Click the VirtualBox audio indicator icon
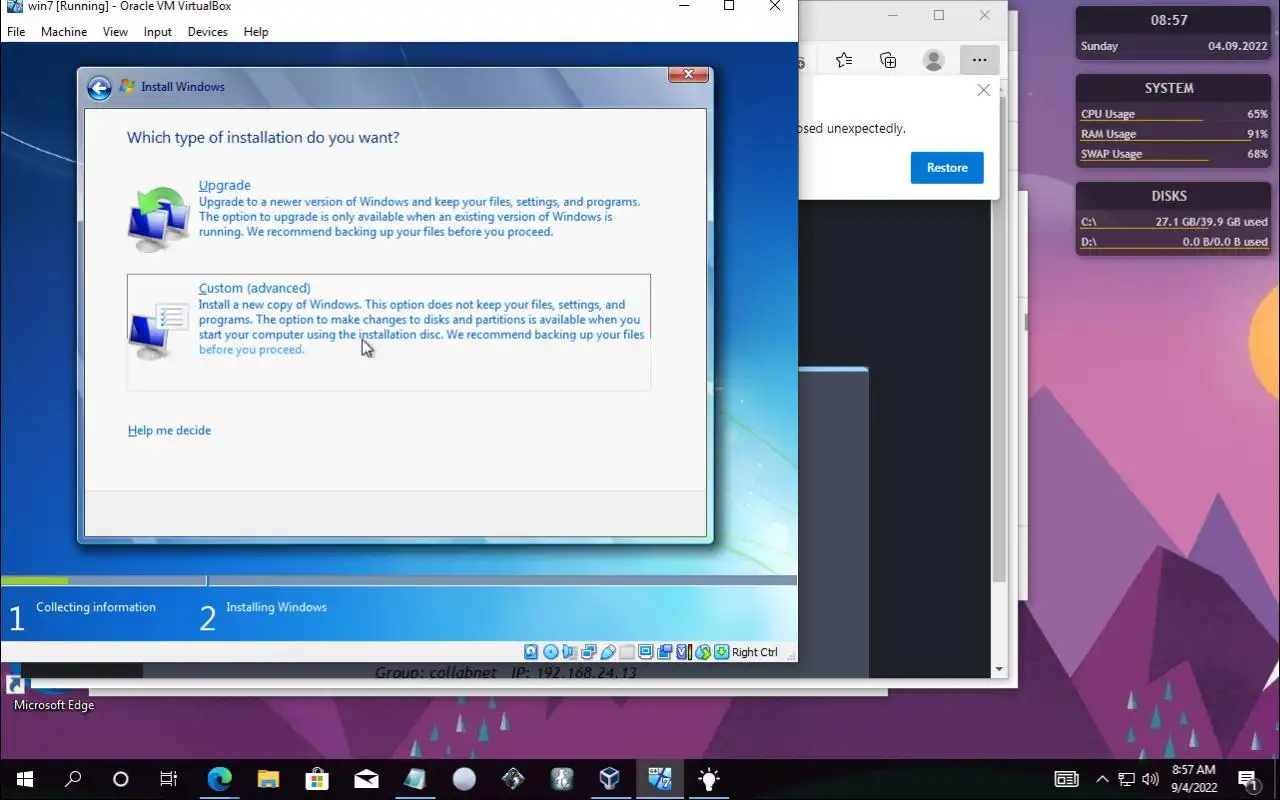 point(569,652)
